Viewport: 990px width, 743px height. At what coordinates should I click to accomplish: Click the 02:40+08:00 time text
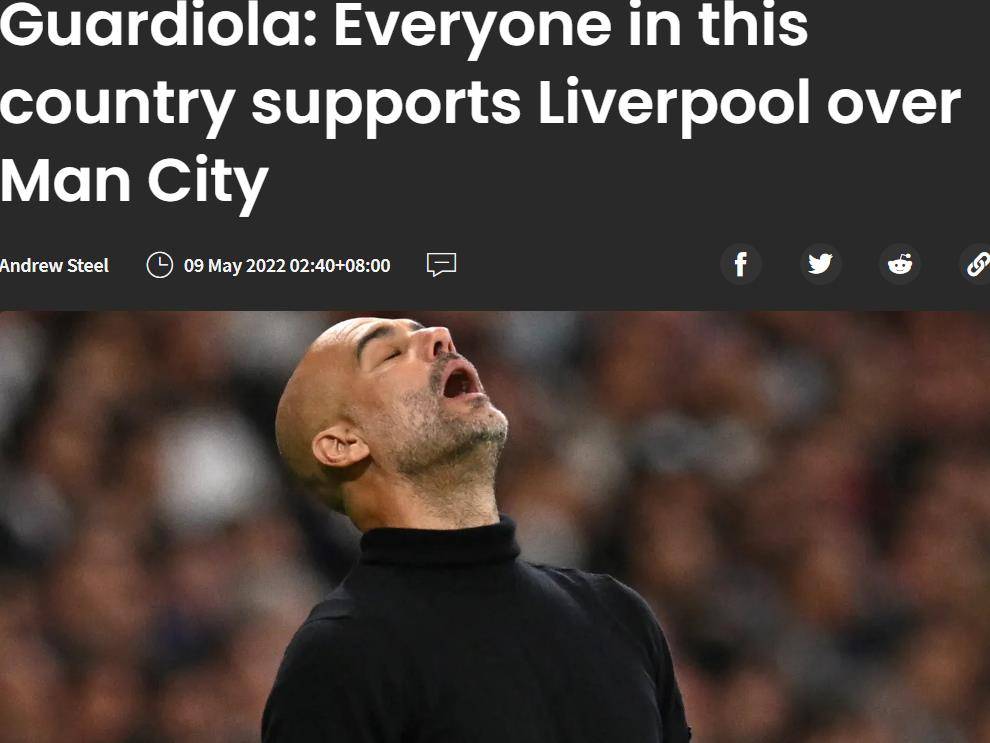coord(340,265)
